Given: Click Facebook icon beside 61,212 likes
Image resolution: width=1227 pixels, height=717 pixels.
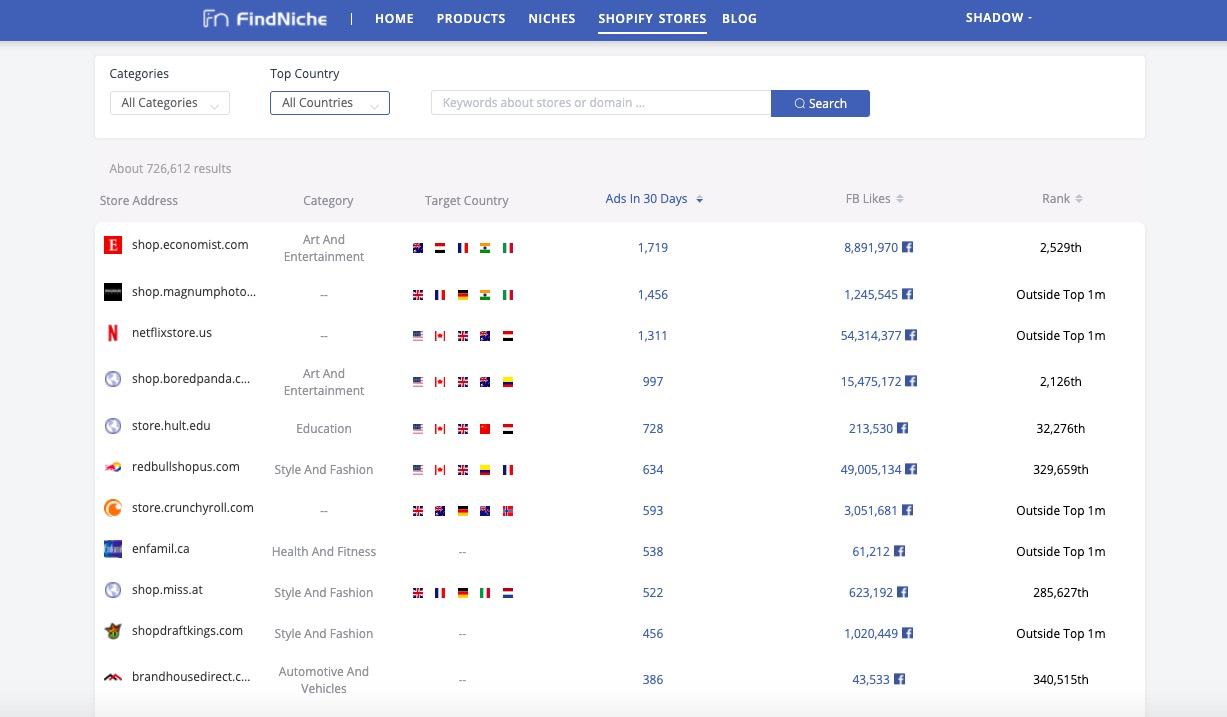Looking at the screenshot, I should [x=899, y=551].
